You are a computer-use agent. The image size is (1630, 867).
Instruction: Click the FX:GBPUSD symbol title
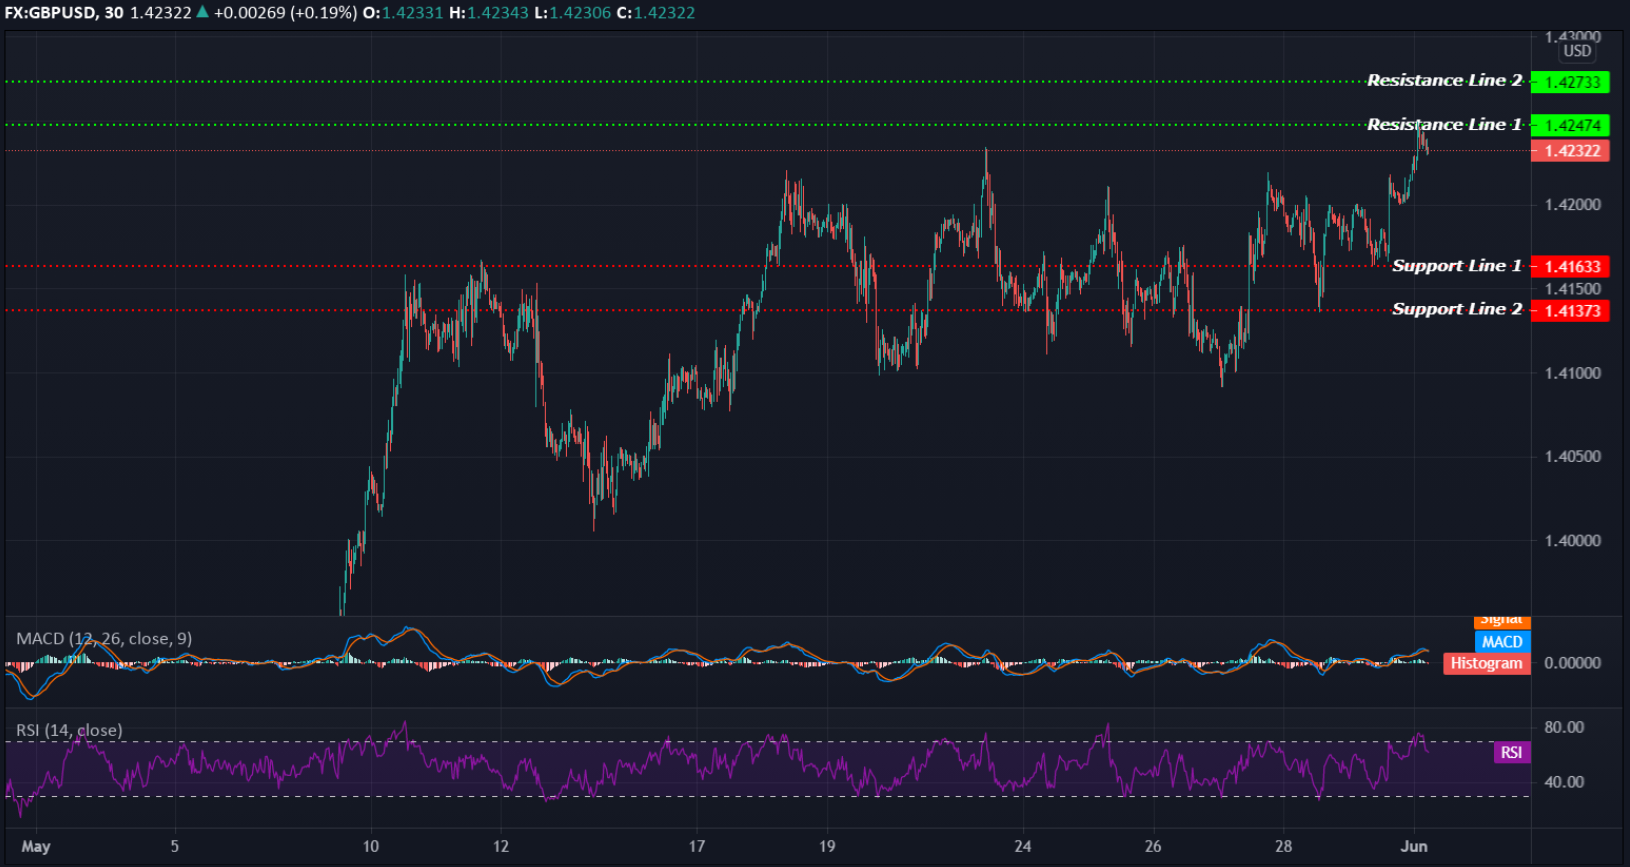coord(49,13)
